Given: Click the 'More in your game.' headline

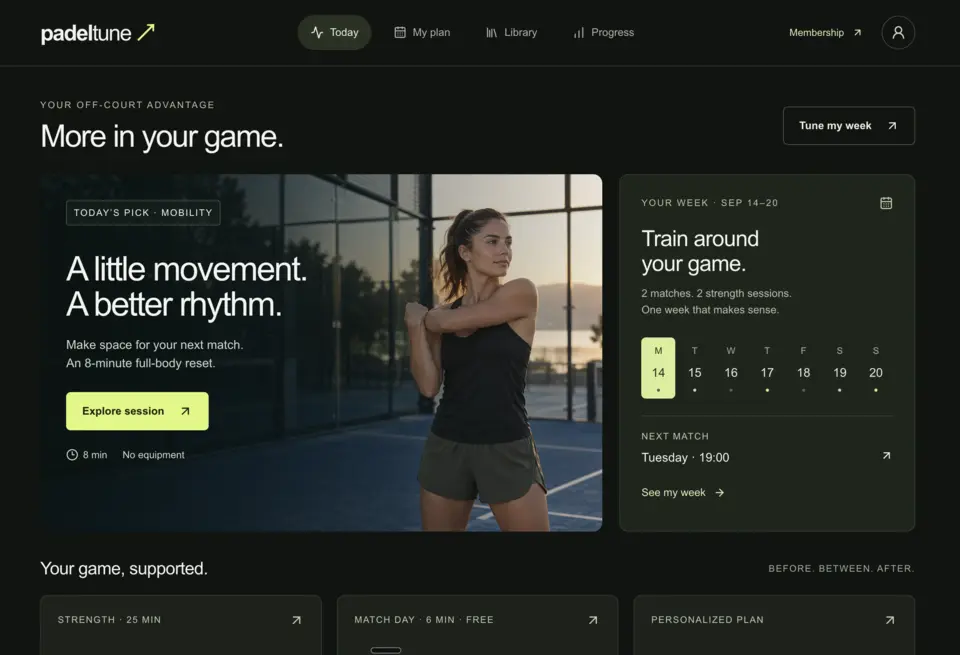Looking at the screenshot, I should click(162, 136).
